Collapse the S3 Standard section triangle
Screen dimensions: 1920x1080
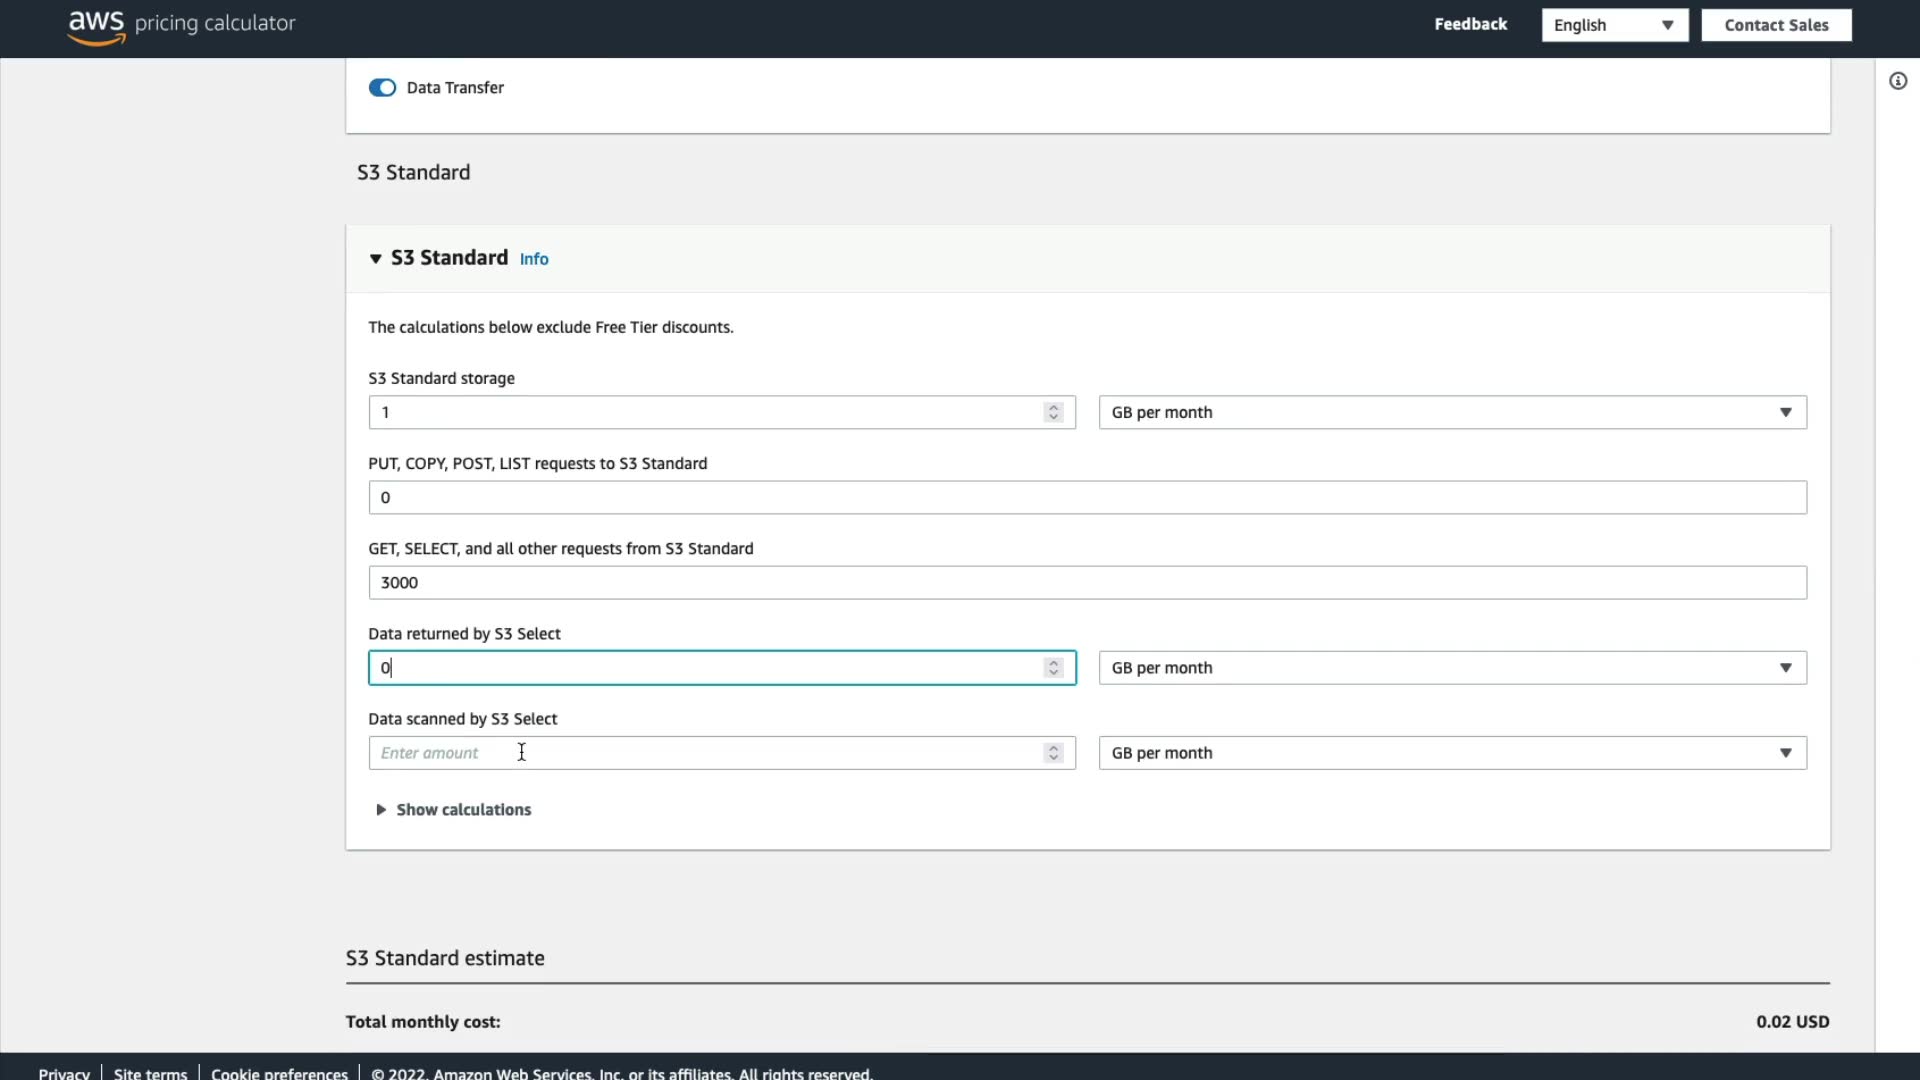pos(376,259)
